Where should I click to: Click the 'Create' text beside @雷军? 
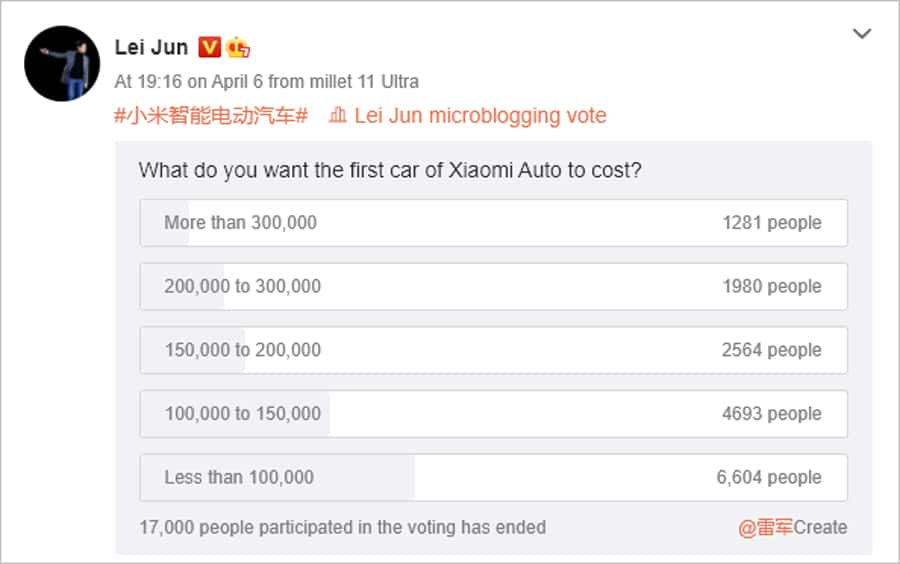click(x=820, y=527)
